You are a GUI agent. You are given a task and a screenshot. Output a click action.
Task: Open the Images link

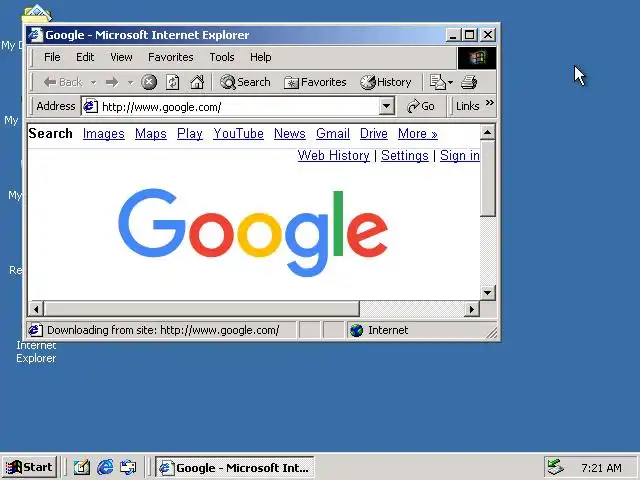104,133
